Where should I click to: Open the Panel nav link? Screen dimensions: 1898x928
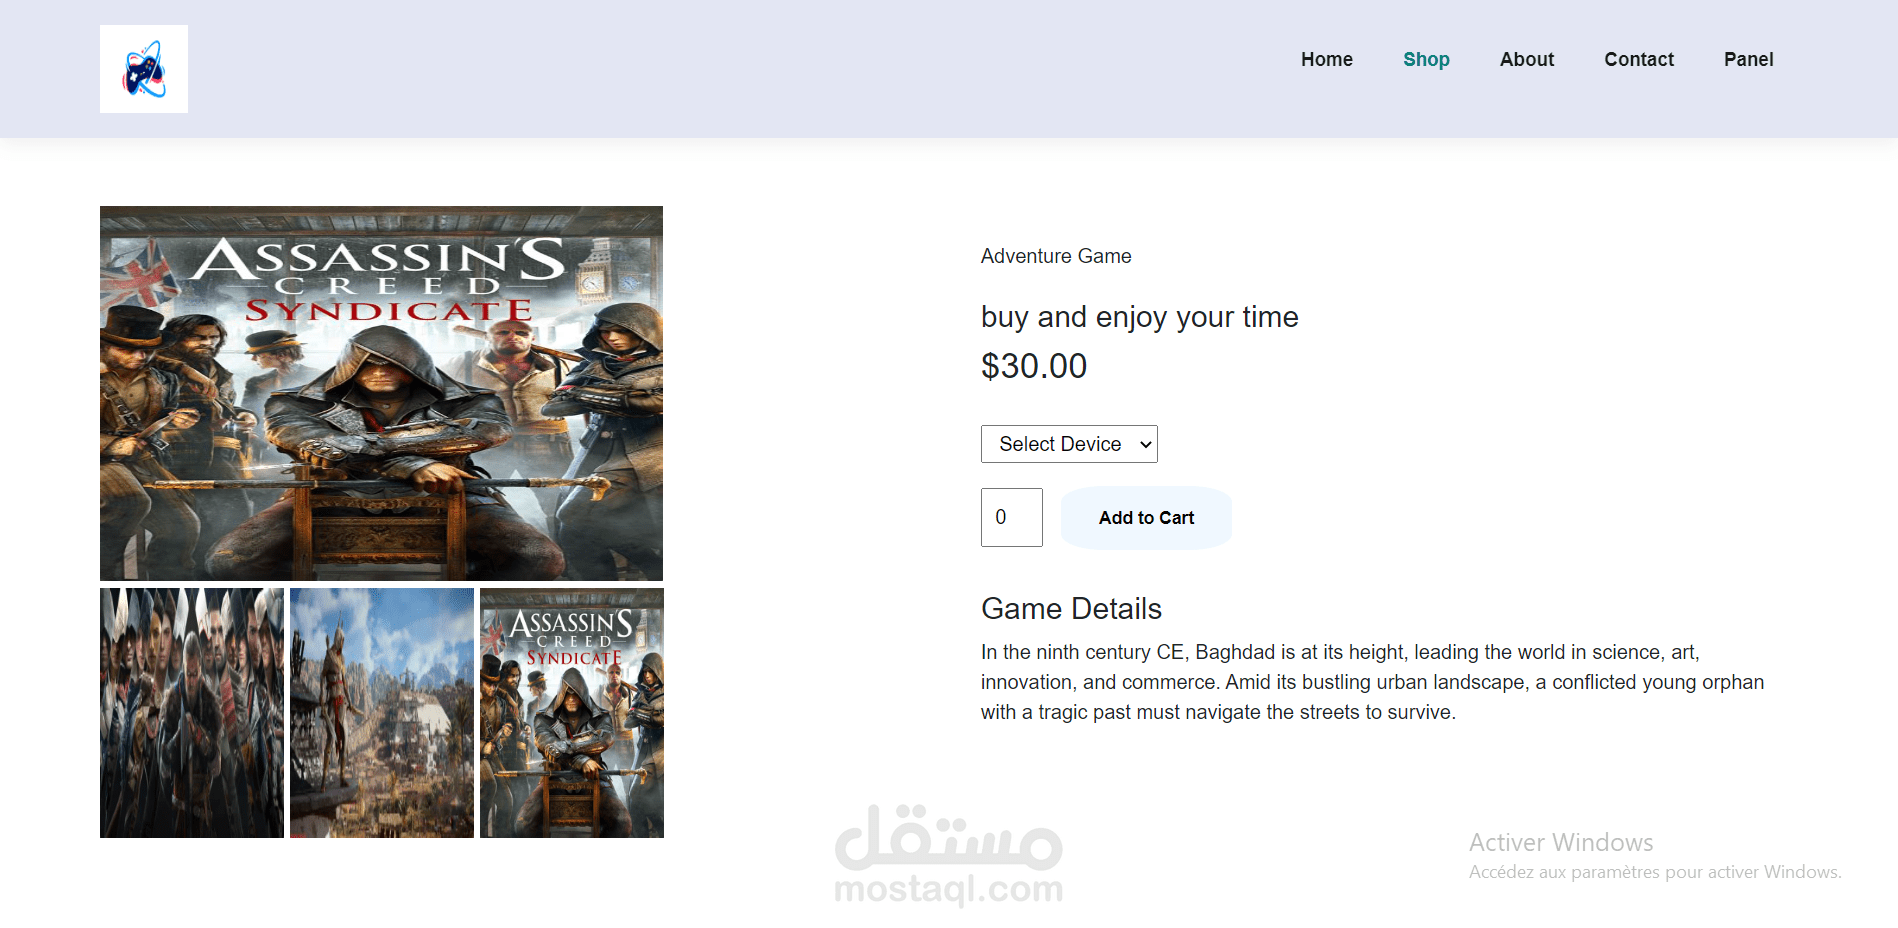(x=1749, y=59)
